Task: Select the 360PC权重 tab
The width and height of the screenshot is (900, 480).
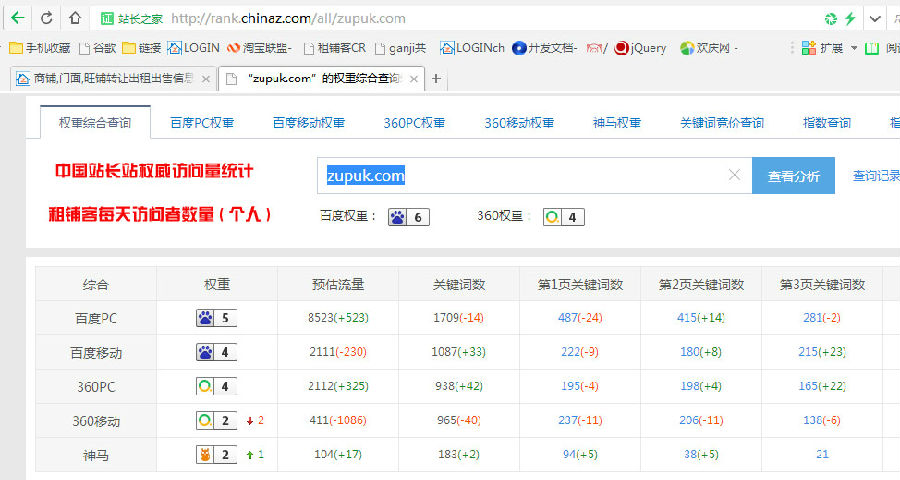Action: click(x=414, y=122)
